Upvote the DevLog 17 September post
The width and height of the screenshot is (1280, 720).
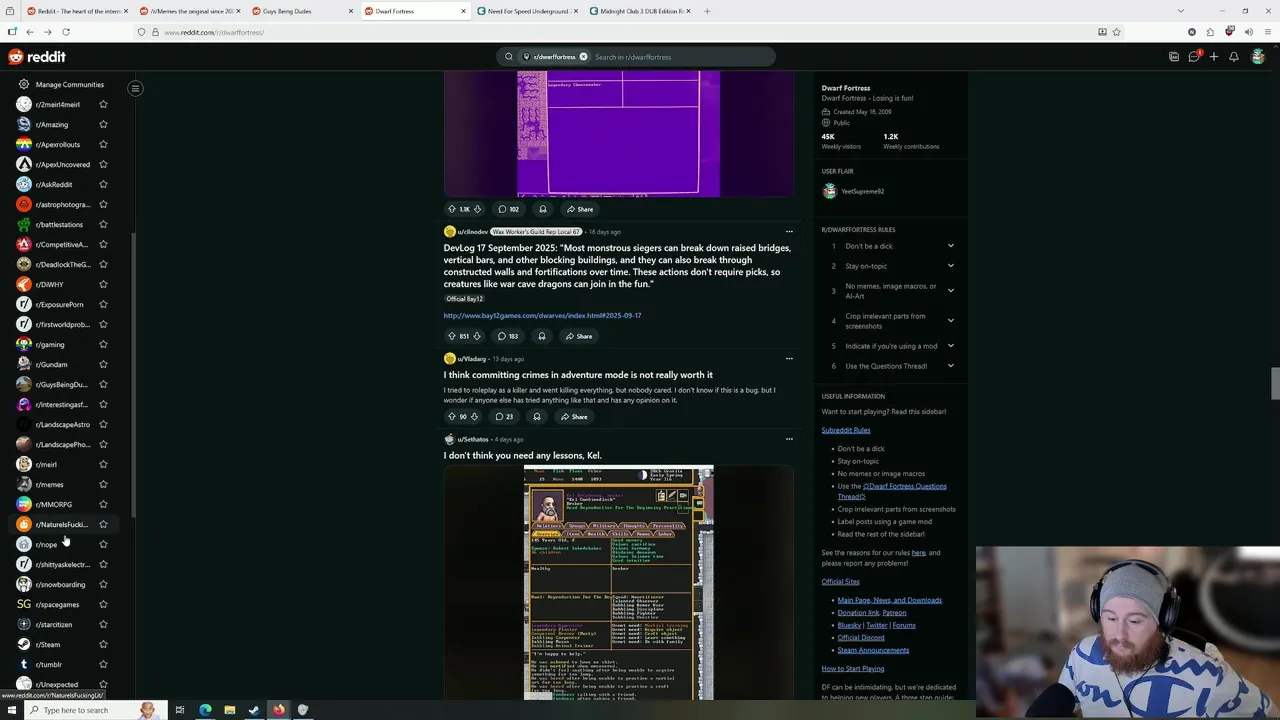pos(451,336)
